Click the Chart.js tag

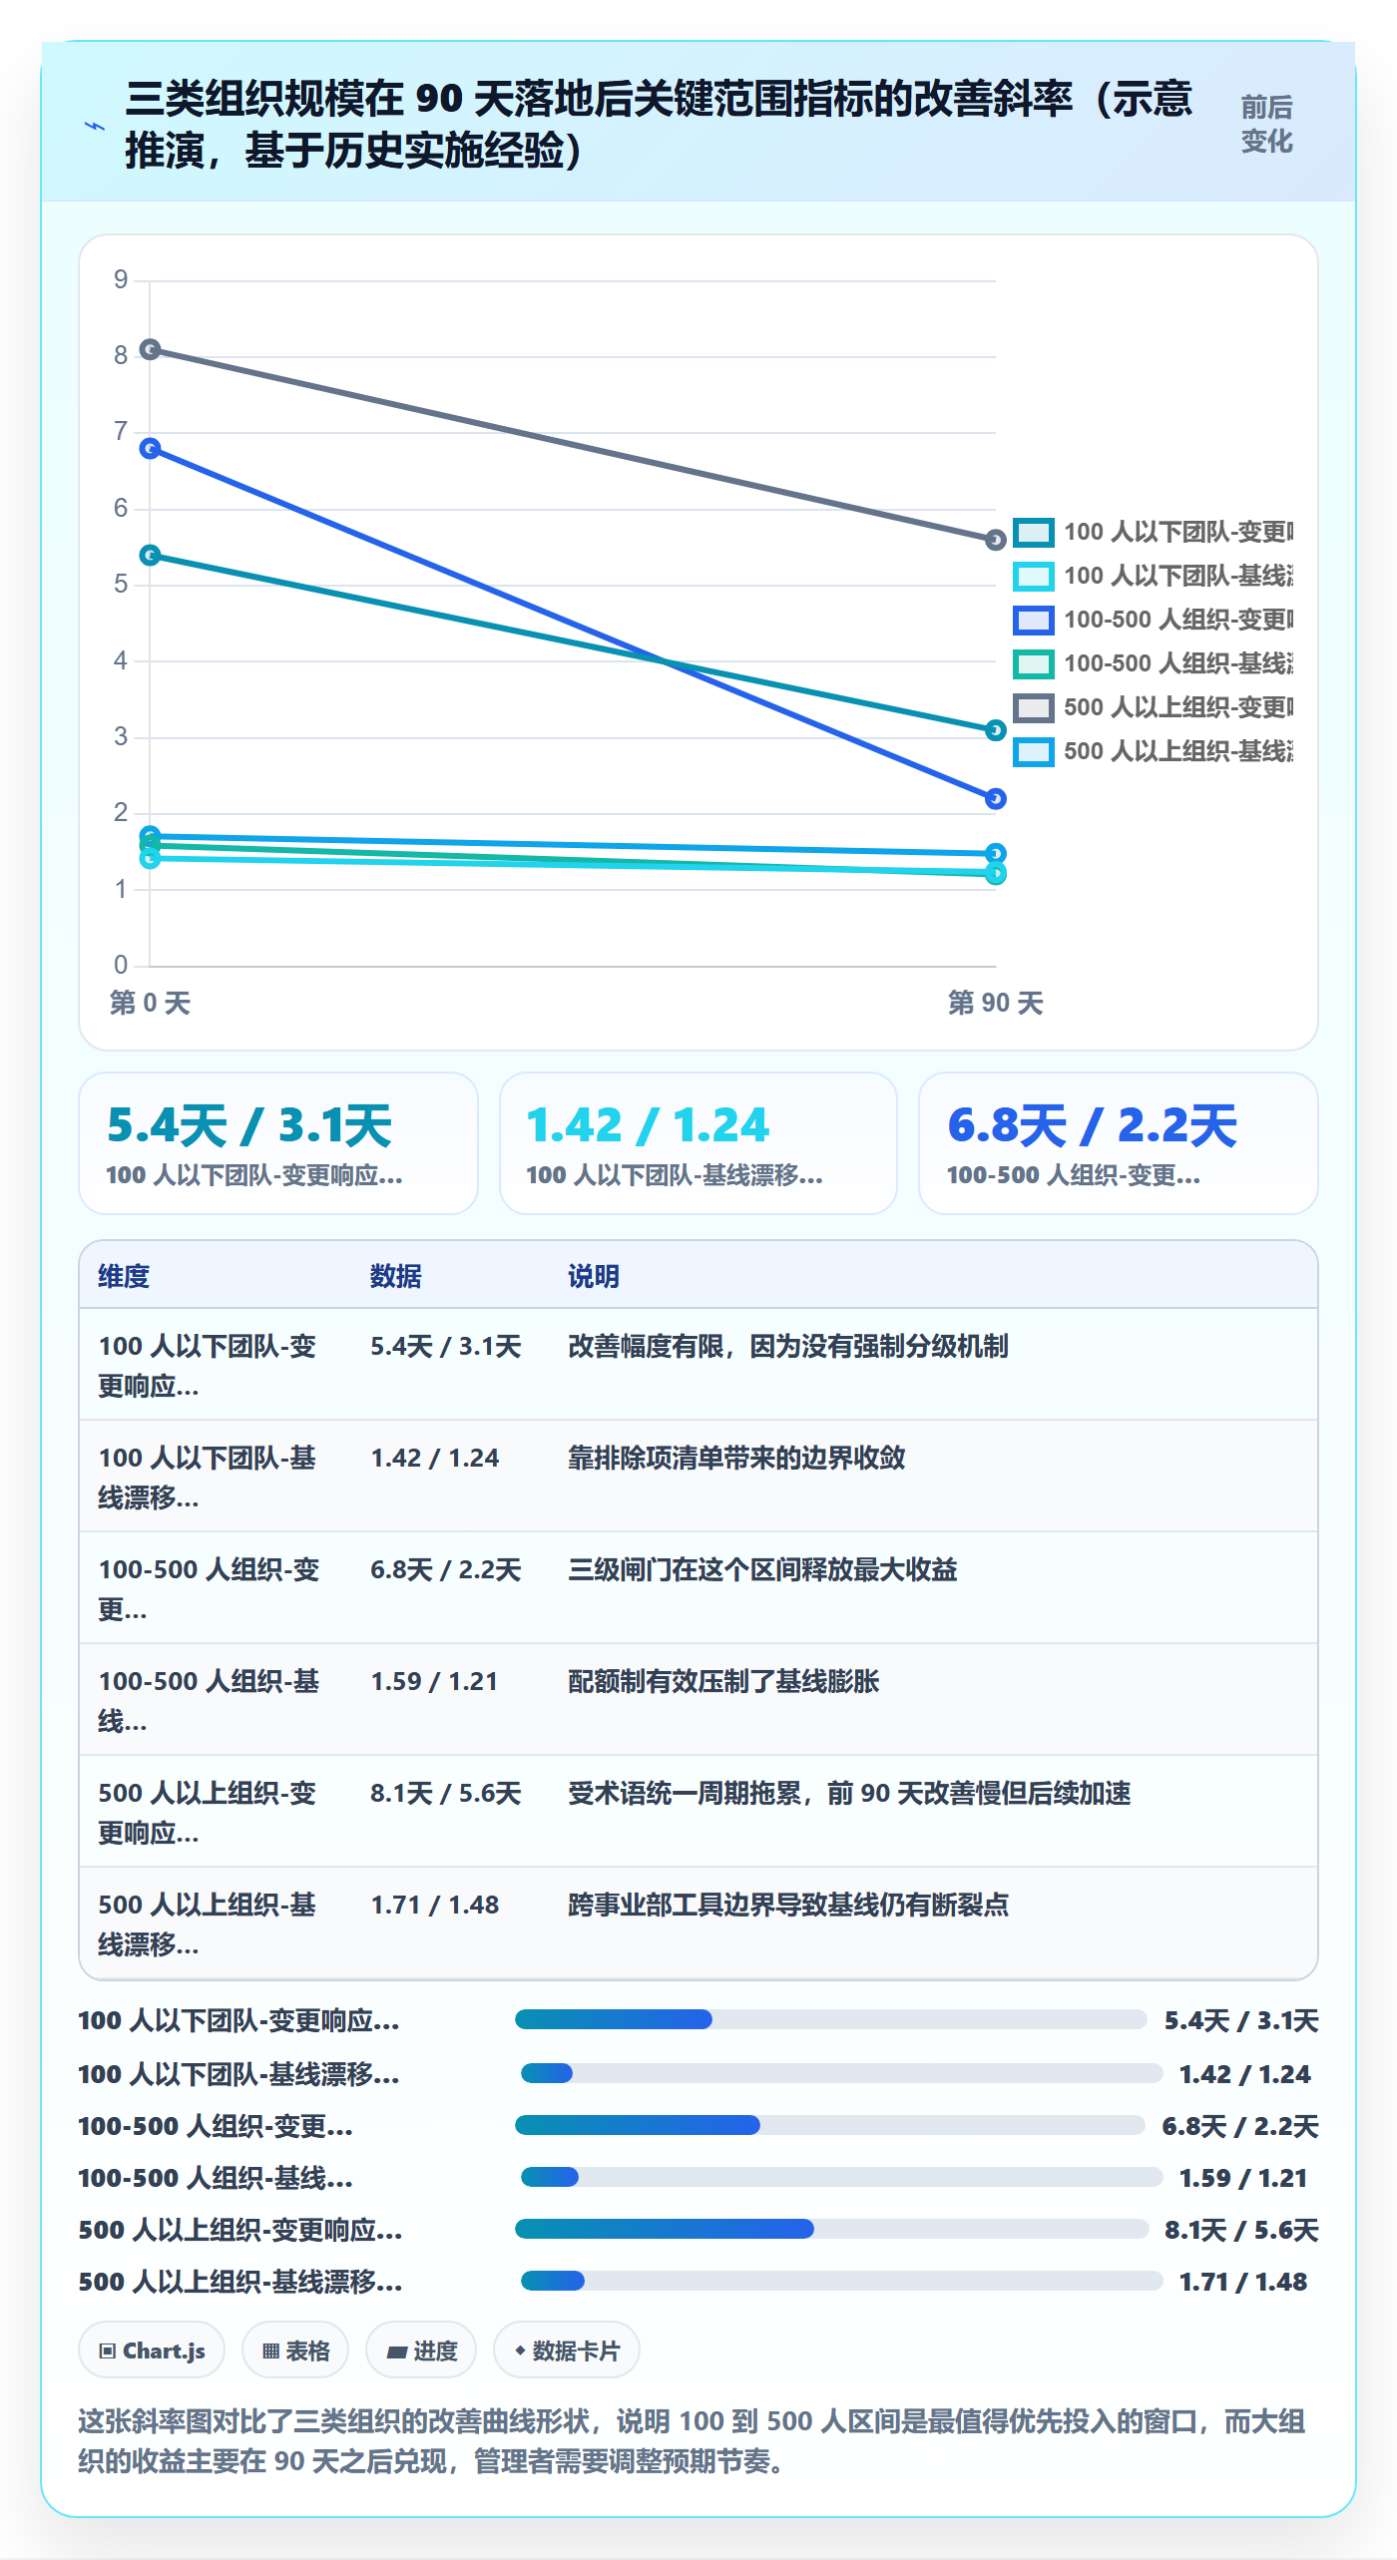(152, 2350)
